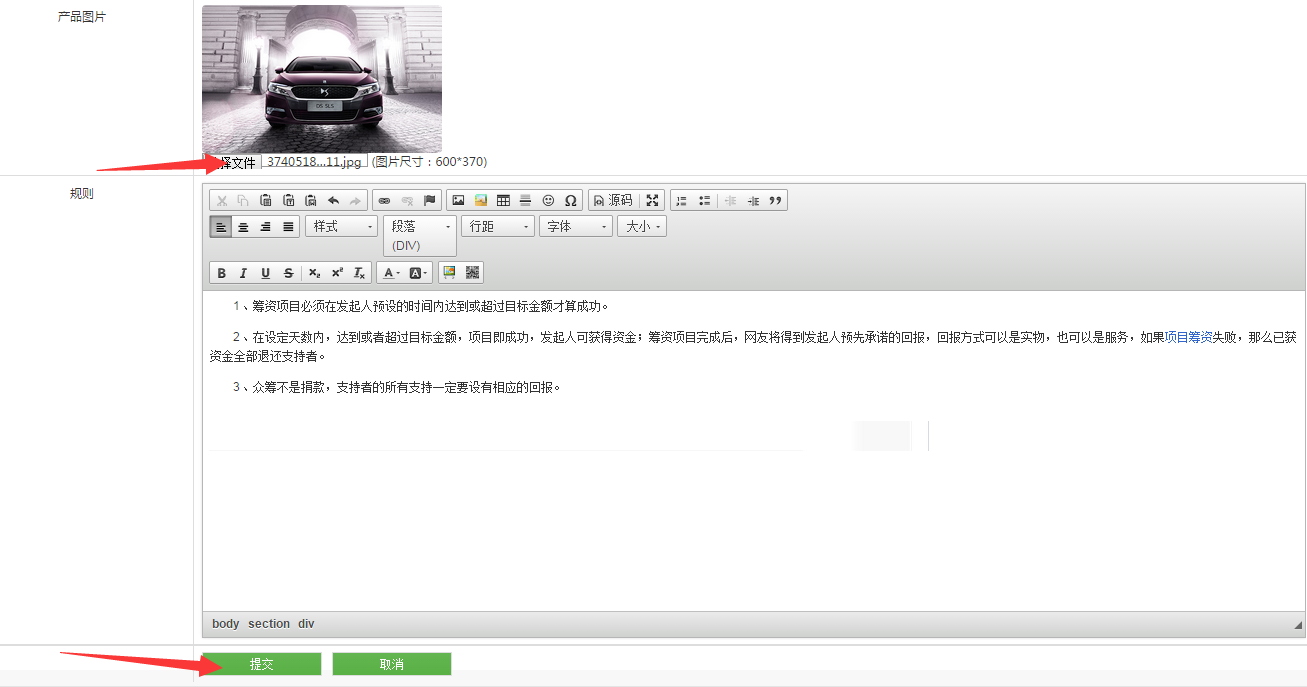Toggle bold formatting
This screenshot has height=687, width=1307.
pos(221,273)
